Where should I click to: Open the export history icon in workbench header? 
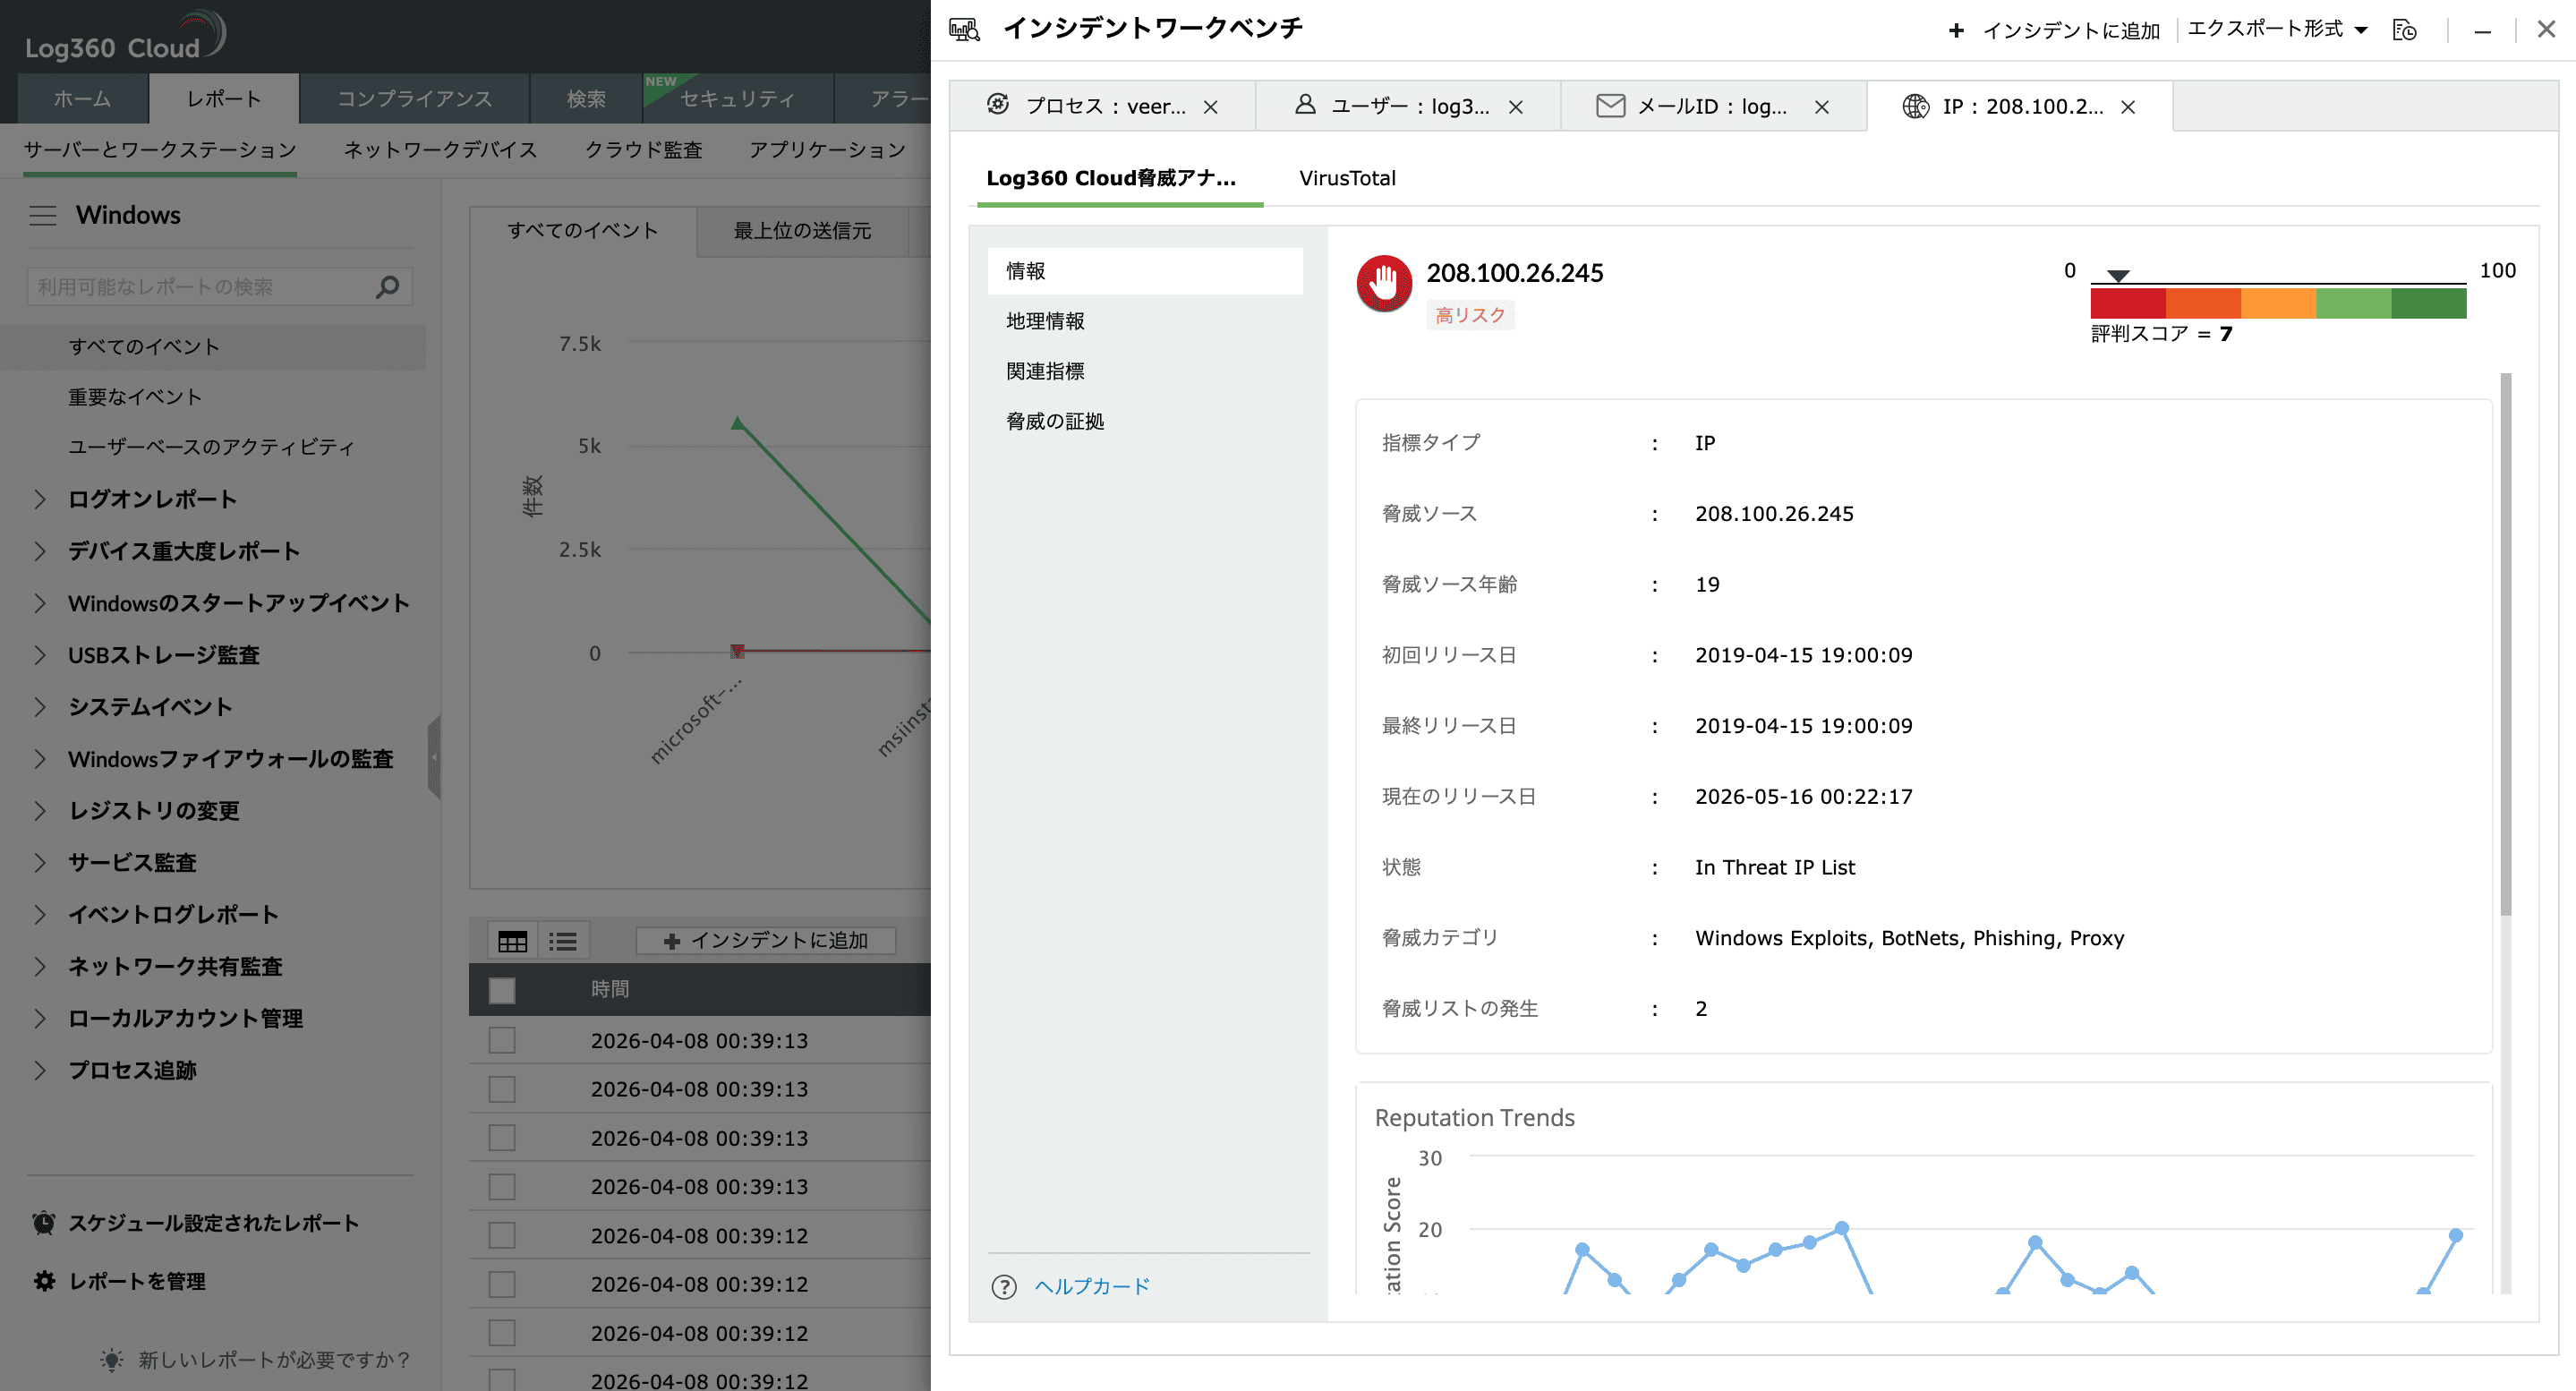click(x=2404, y=30)
